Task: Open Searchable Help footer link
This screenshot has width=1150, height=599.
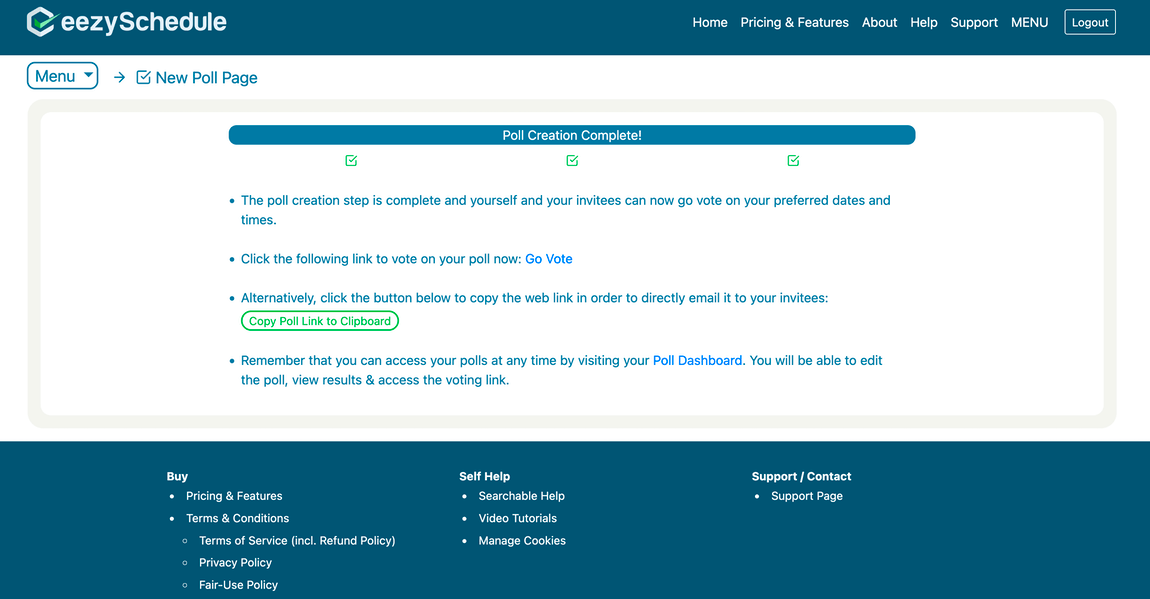Action: click(x=521, y=496)
